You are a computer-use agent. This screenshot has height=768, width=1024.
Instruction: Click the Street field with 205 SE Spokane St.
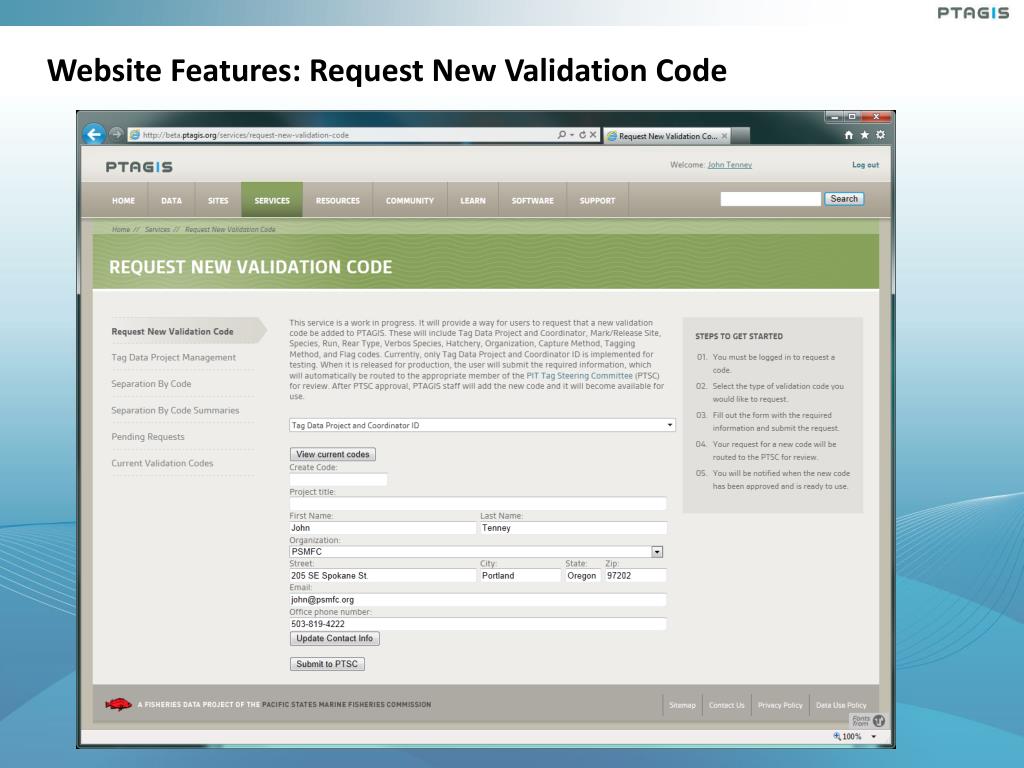pyautogui.click(x=383, y=575)
